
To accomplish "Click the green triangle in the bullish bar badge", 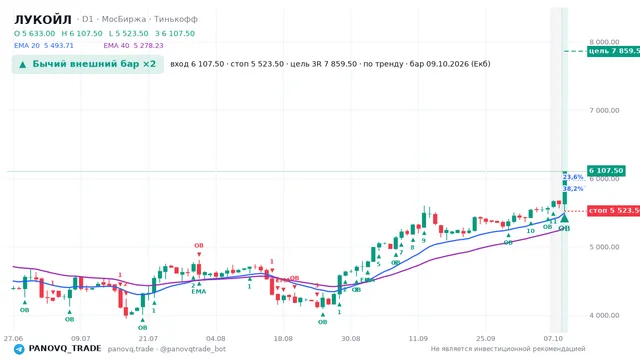I will (23, 64).
